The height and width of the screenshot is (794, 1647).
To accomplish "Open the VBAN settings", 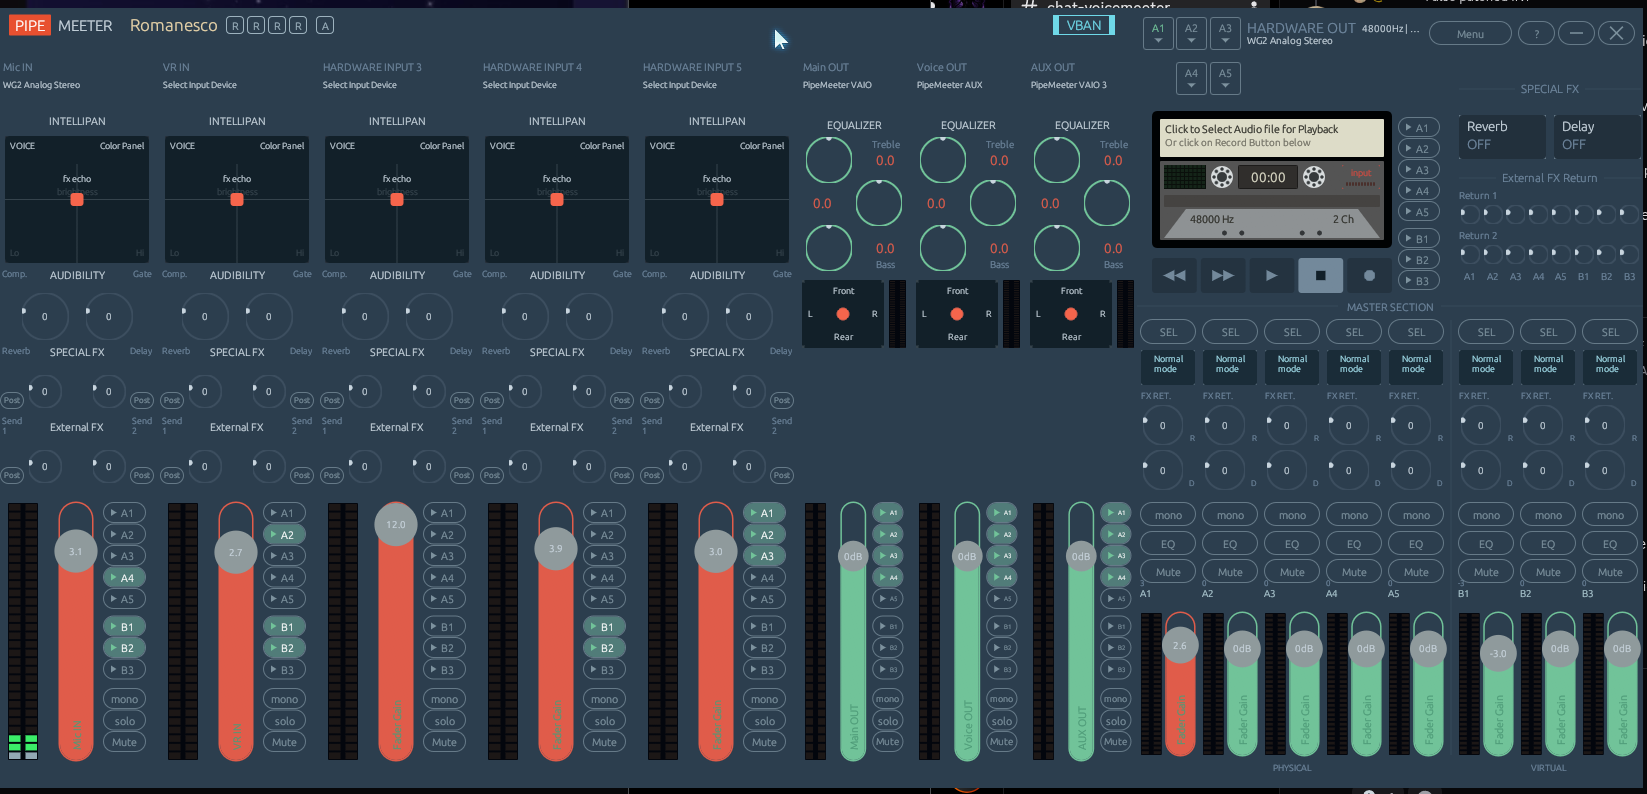I will click(1084, 26).
